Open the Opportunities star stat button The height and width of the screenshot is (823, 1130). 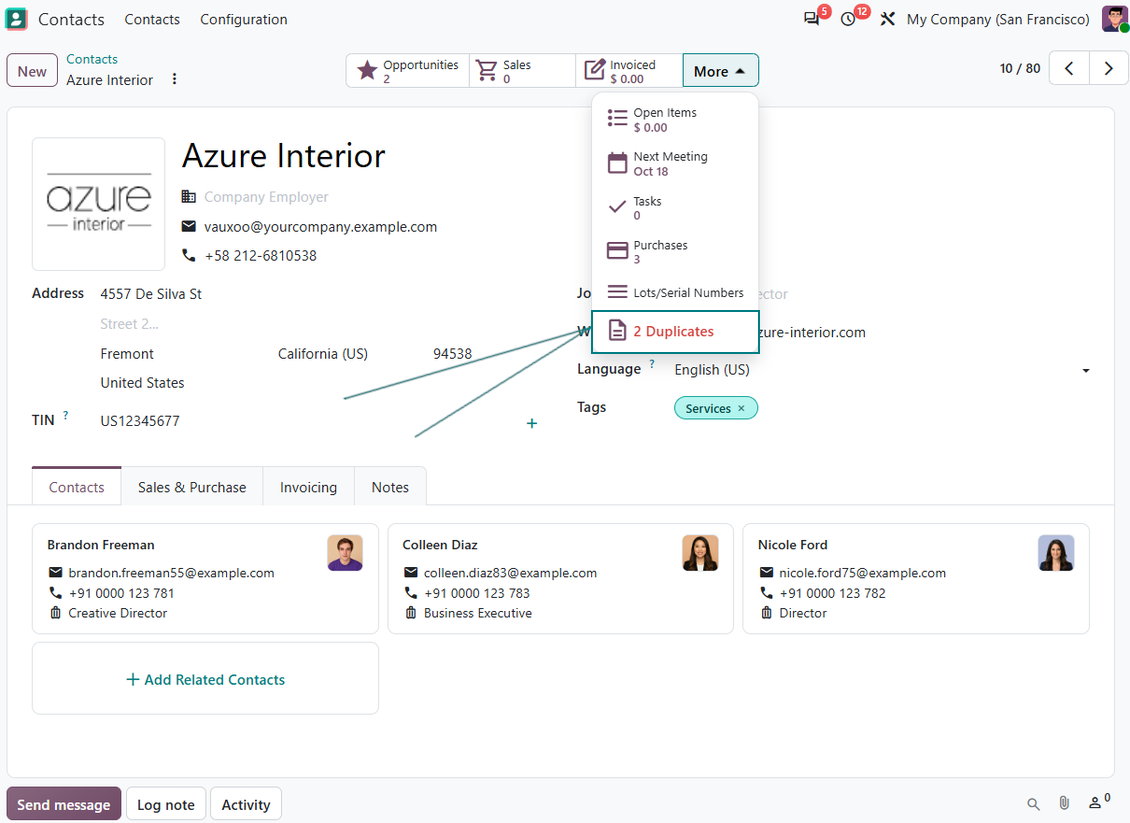coord(408,71)
